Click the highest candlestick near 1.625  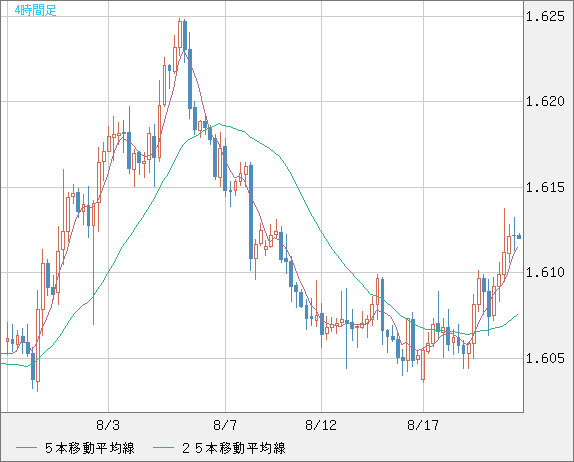coord(180,35)
